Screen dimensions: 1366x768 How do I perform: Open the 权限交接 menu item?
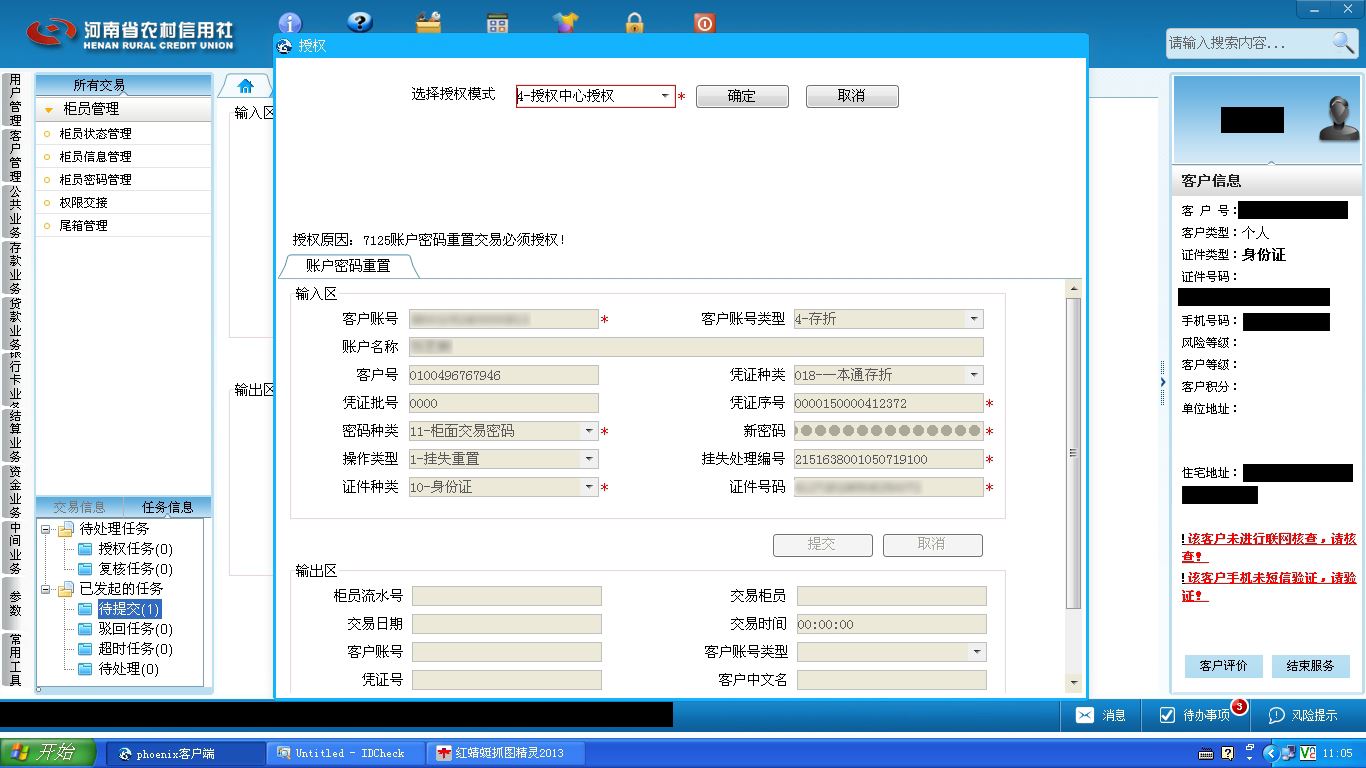pos(124,202)
